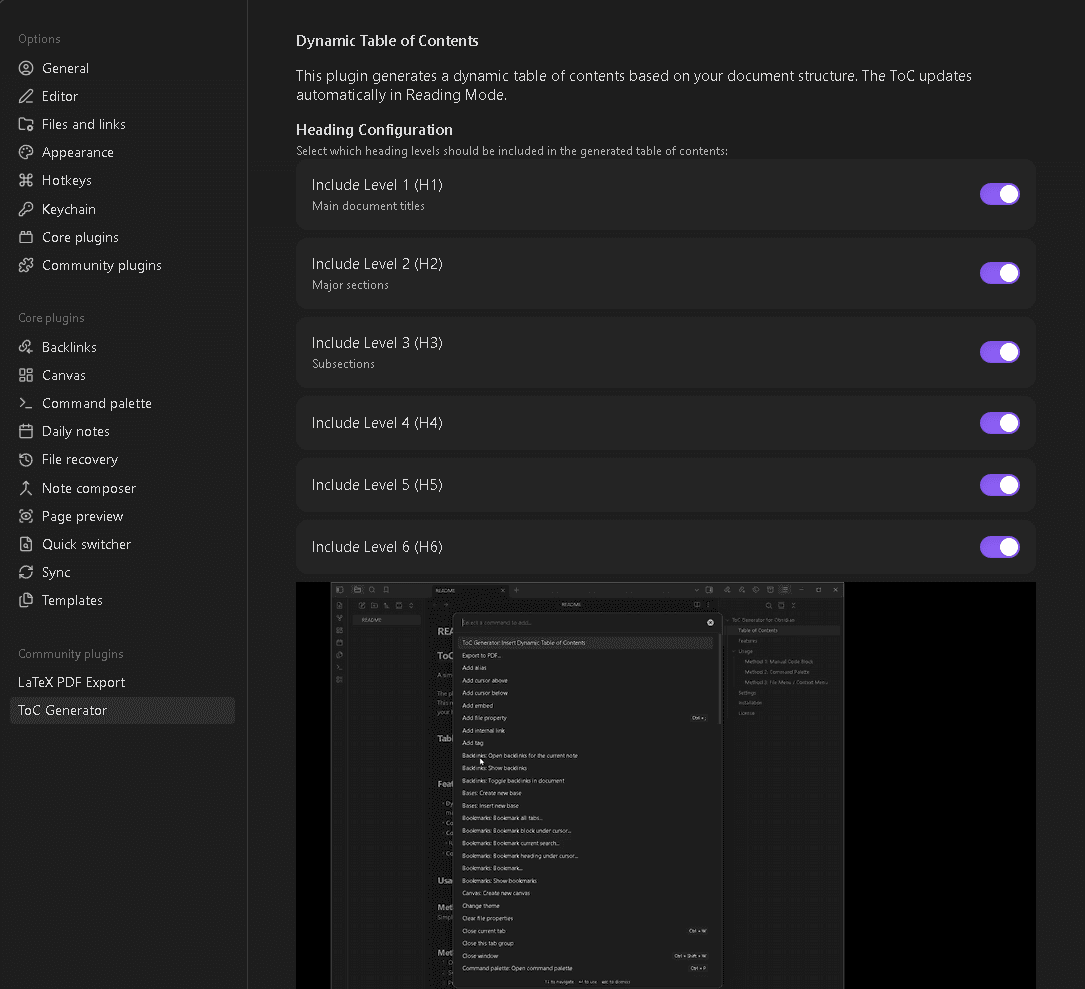Viewport: 1085px width, 989px height.
Task: Open Keychain settings tab
Action: coord(122,209)
